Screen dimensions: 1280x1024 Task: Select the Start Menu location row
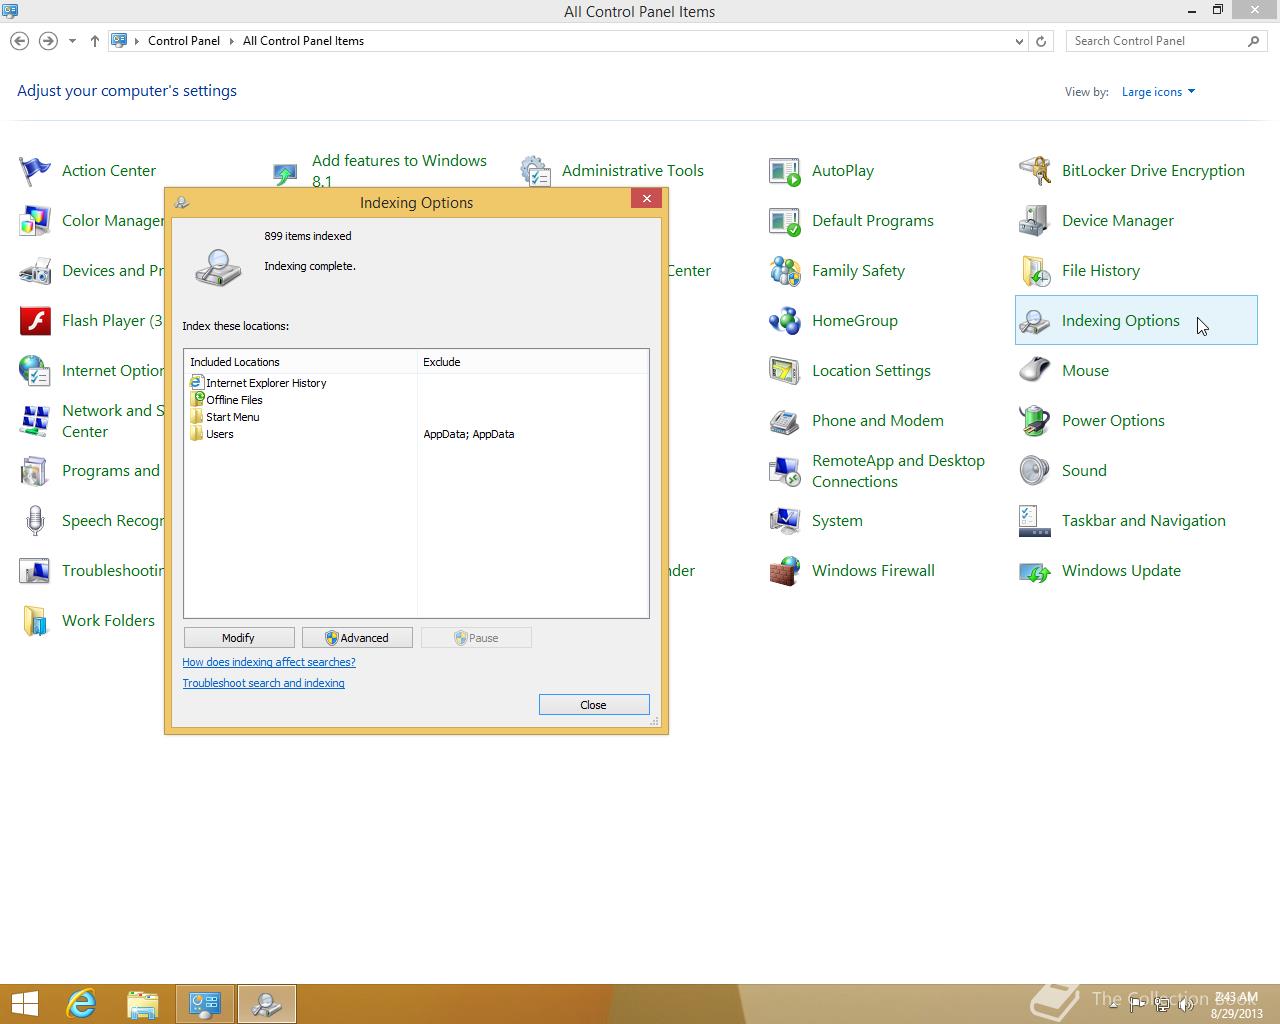417,417
